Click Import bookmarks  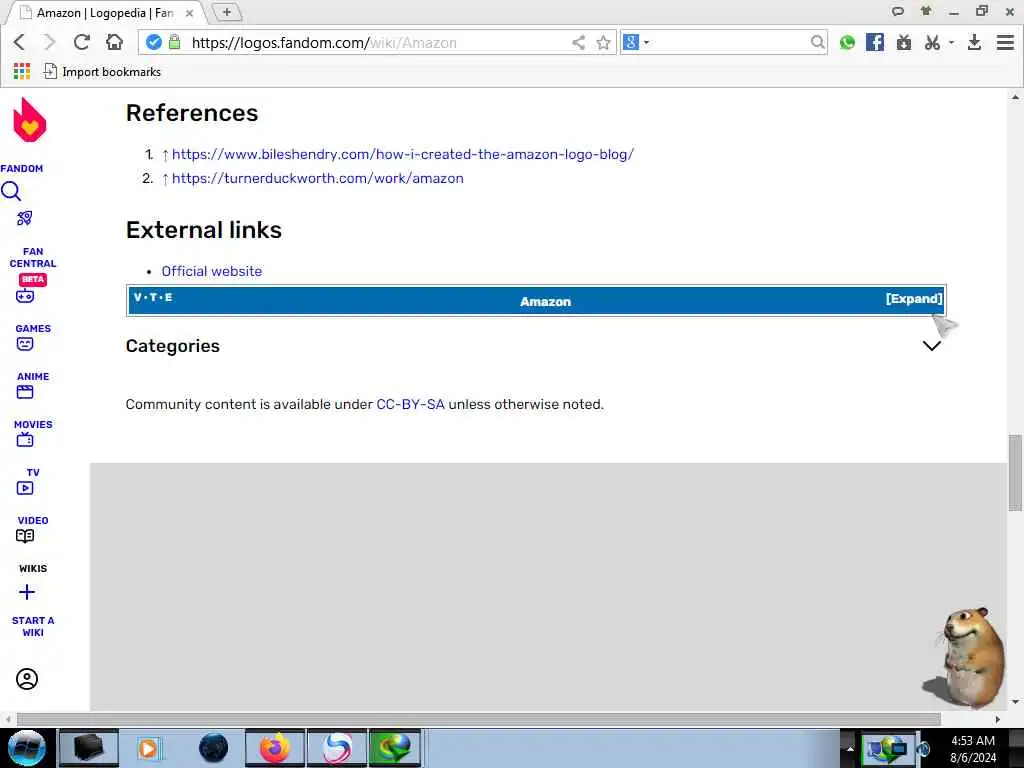pos(103,71)
